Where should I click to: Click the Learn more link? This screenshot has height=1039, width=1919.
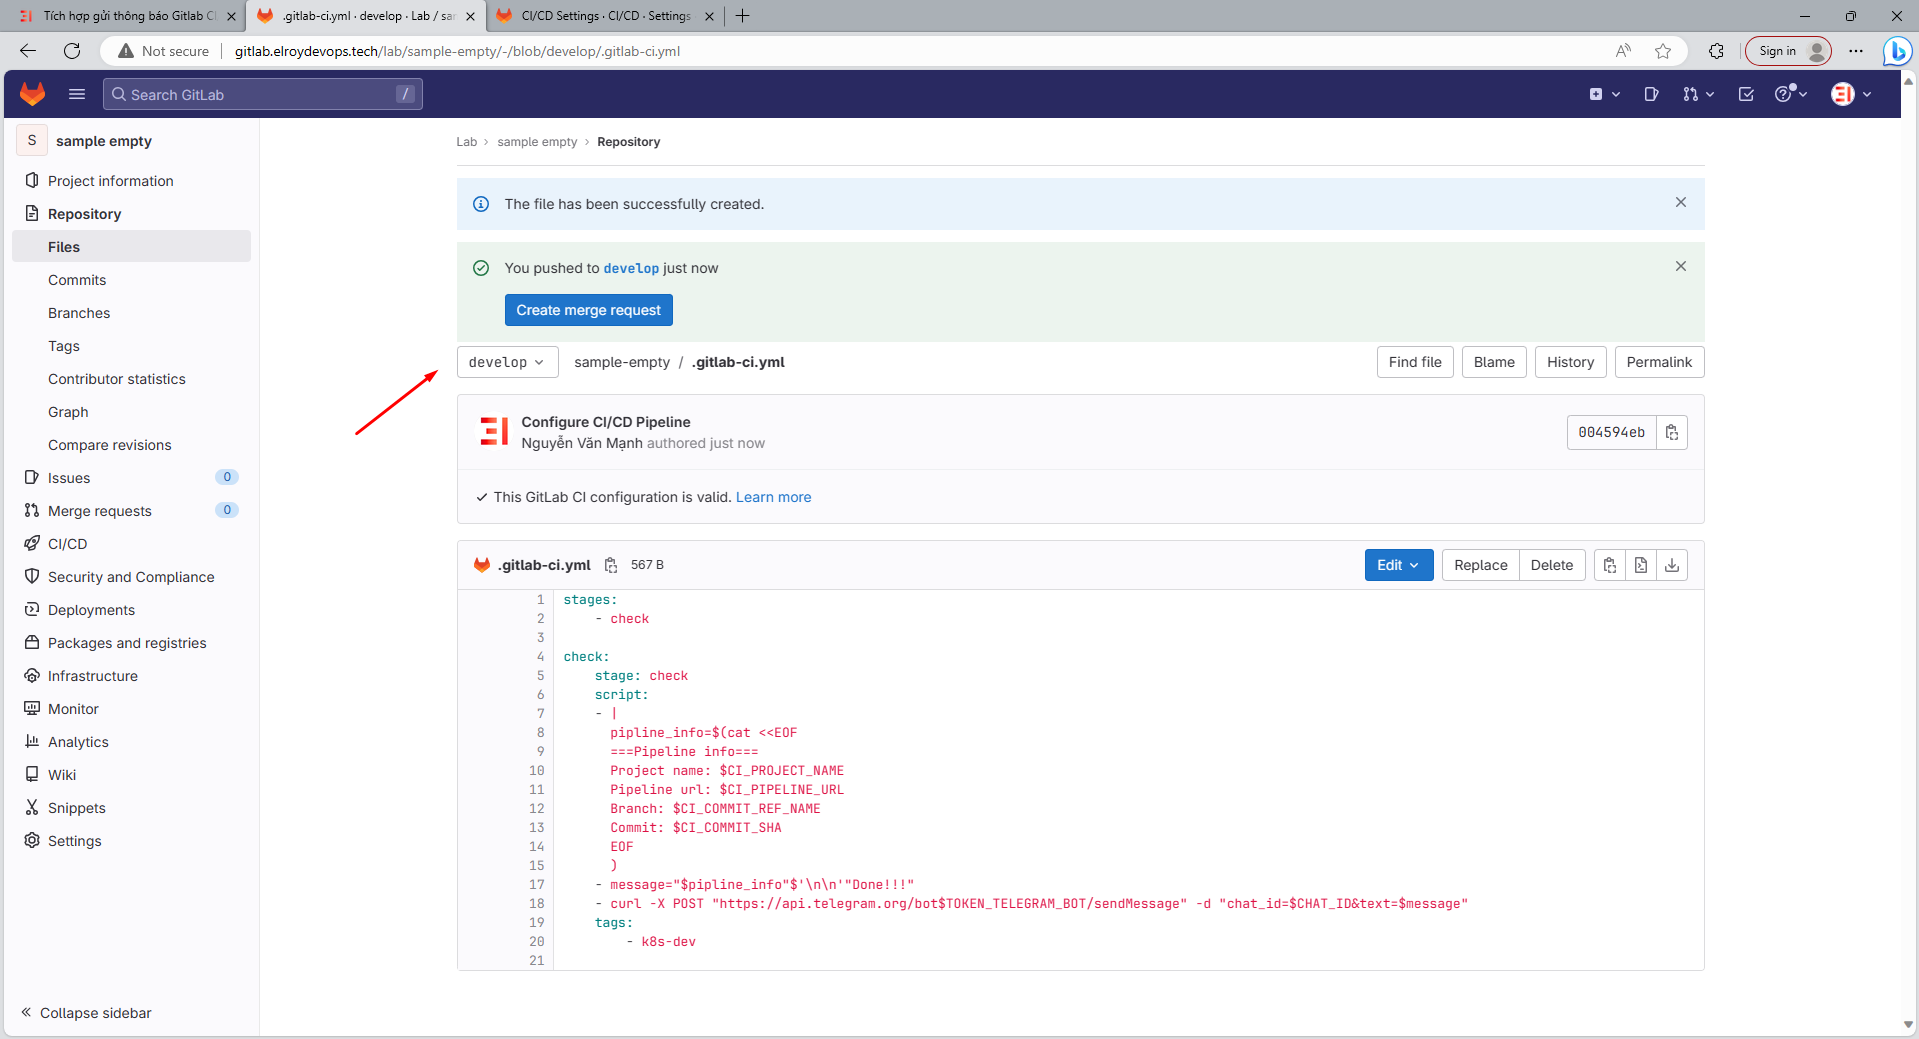(x=773, y=497)
